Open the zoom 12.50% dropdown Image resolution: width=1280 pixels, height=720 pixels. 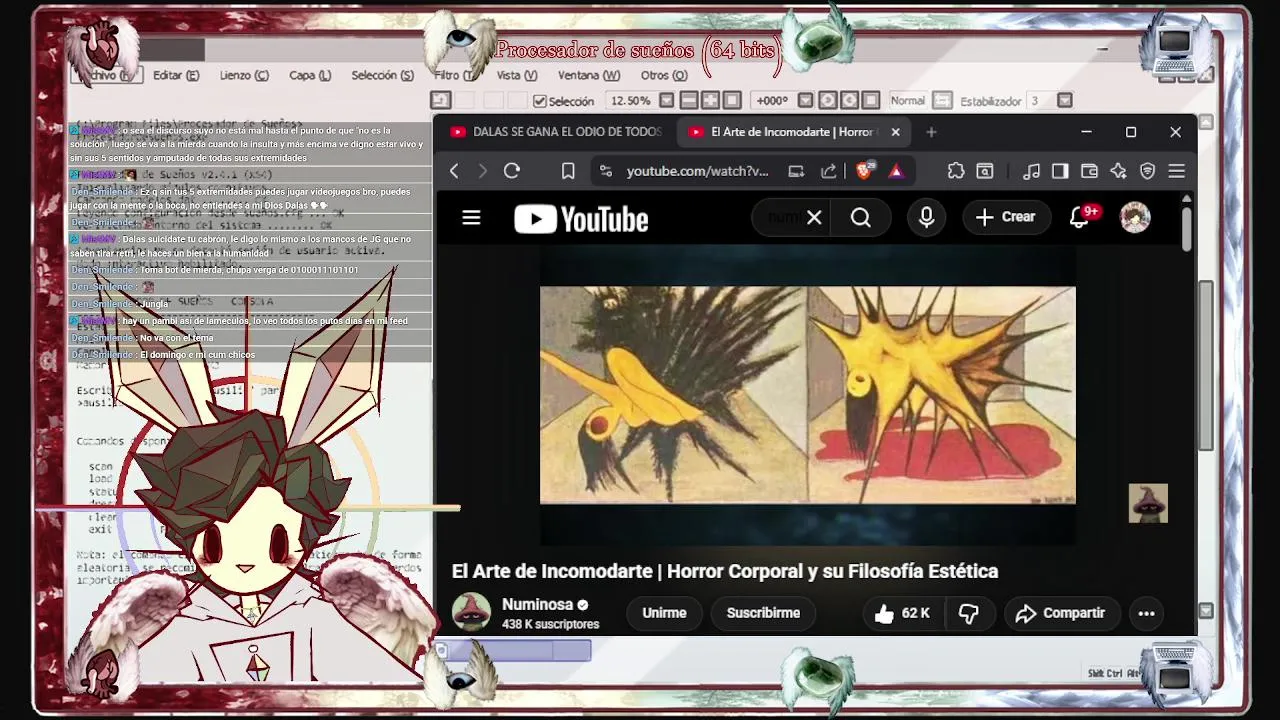[667, 101]
